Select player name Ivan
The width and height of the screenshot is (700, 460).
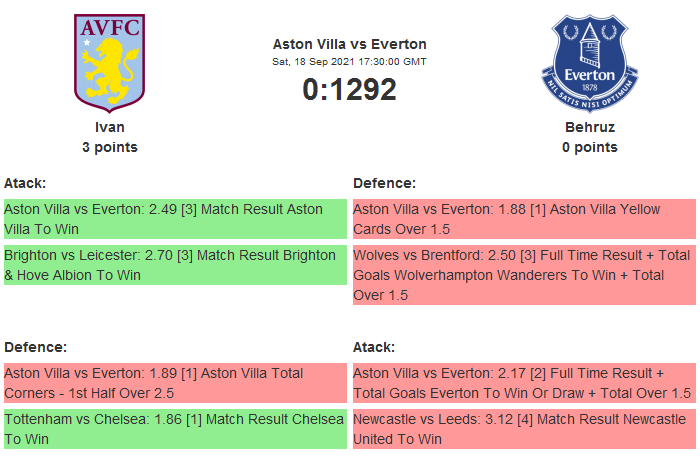pos(110,127)
